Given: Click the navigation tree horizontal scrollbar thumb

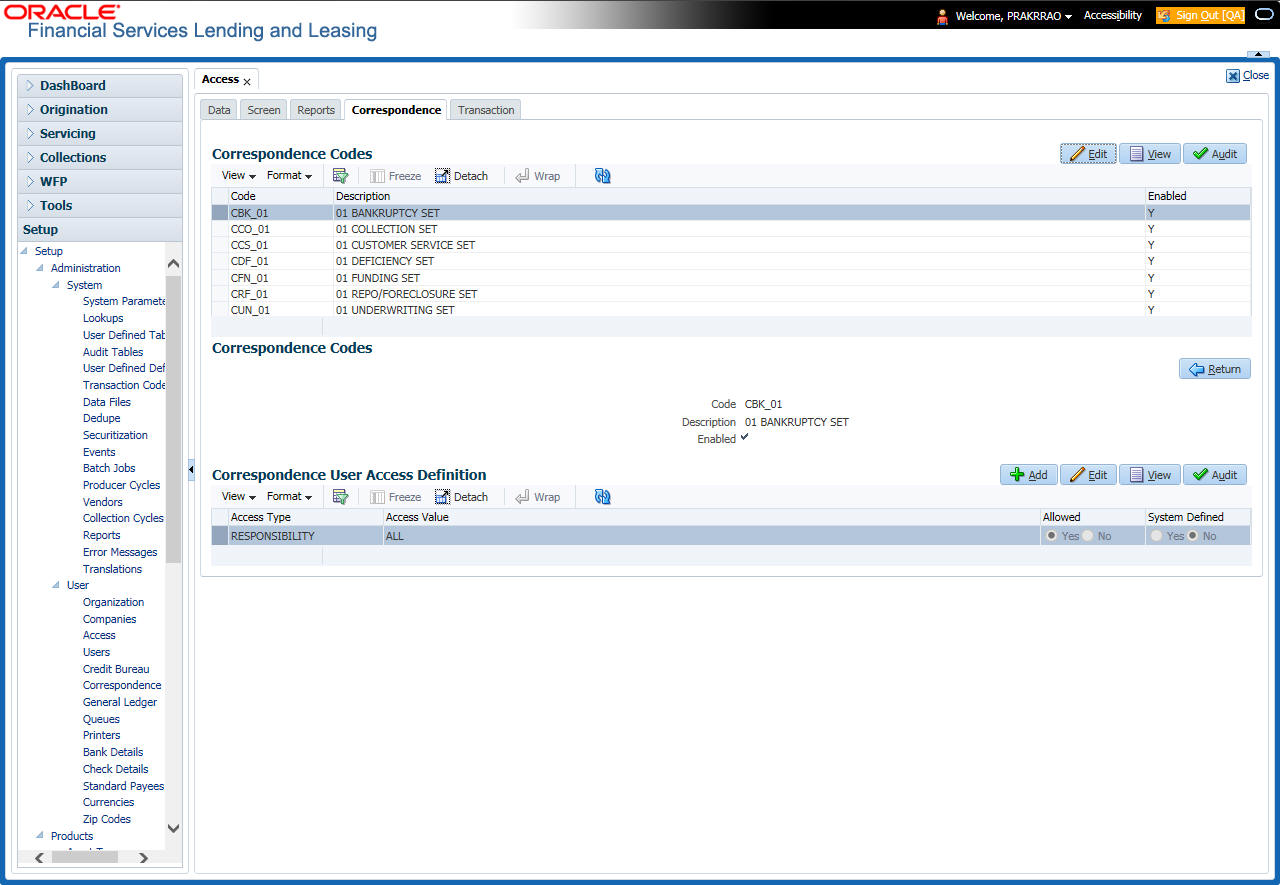Looking at the screenshot, I should point(85,857).
